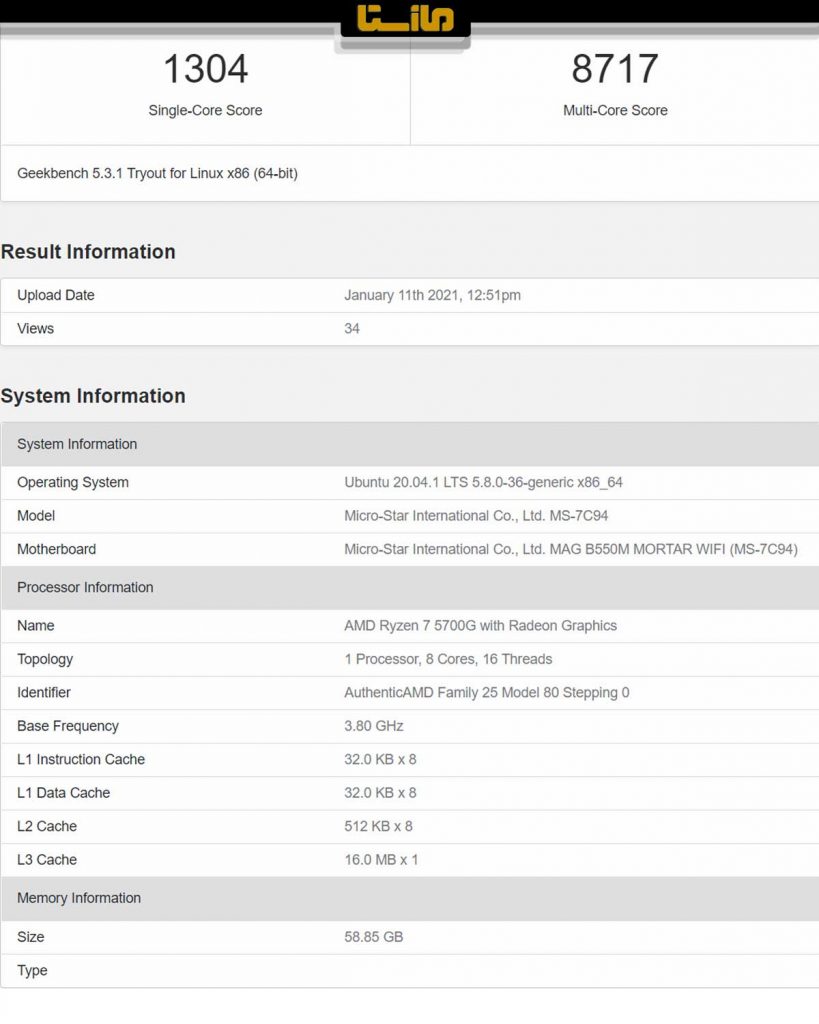Click the processor Name label
The image size is (819, 1024).
tap(35, 626)
